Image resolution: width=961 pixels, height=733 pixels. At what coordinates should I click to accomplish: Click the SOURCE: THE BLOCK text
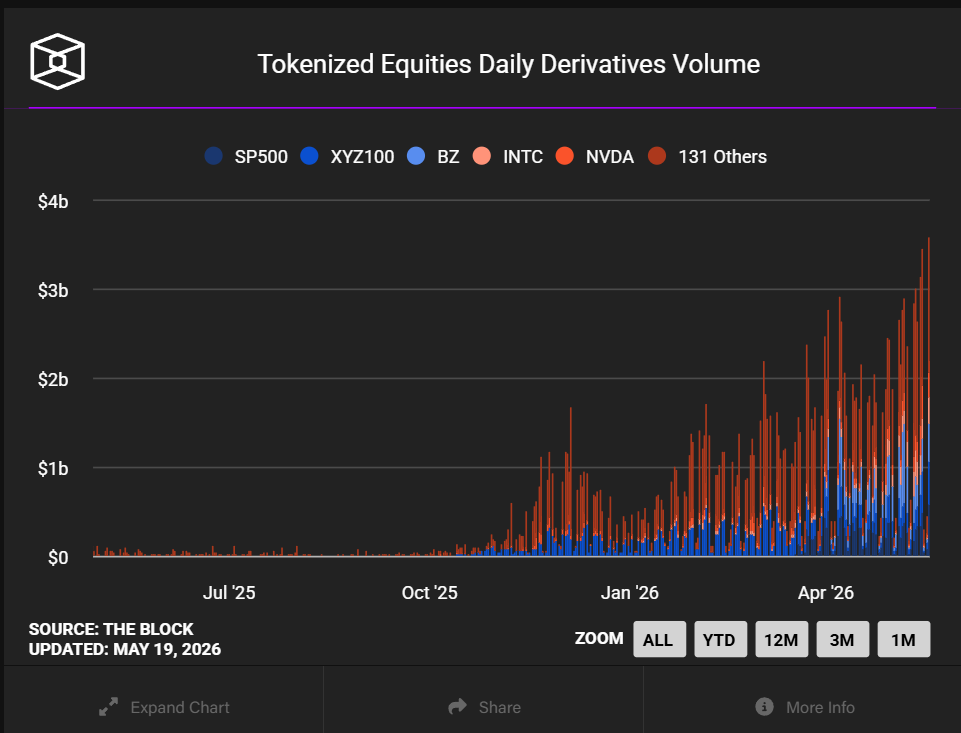tap(111, 629)
